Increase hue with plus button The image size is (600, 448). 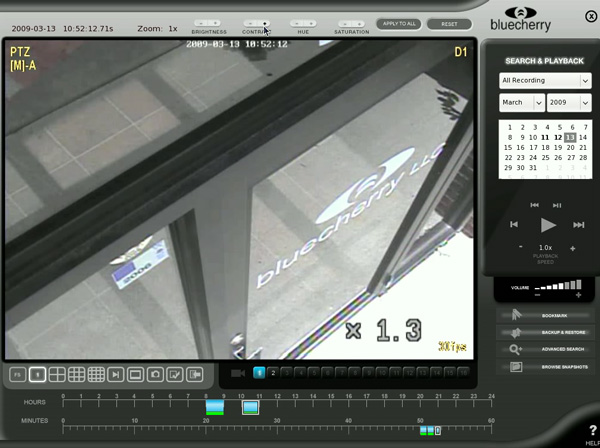coord(310,24)
